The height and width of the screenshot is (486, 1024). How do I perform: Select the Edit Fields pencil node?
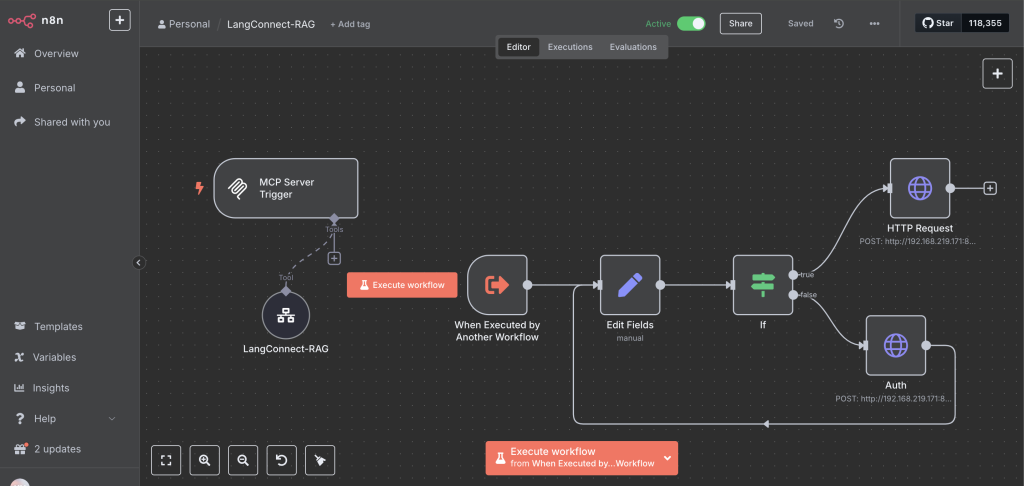(630, 285)
